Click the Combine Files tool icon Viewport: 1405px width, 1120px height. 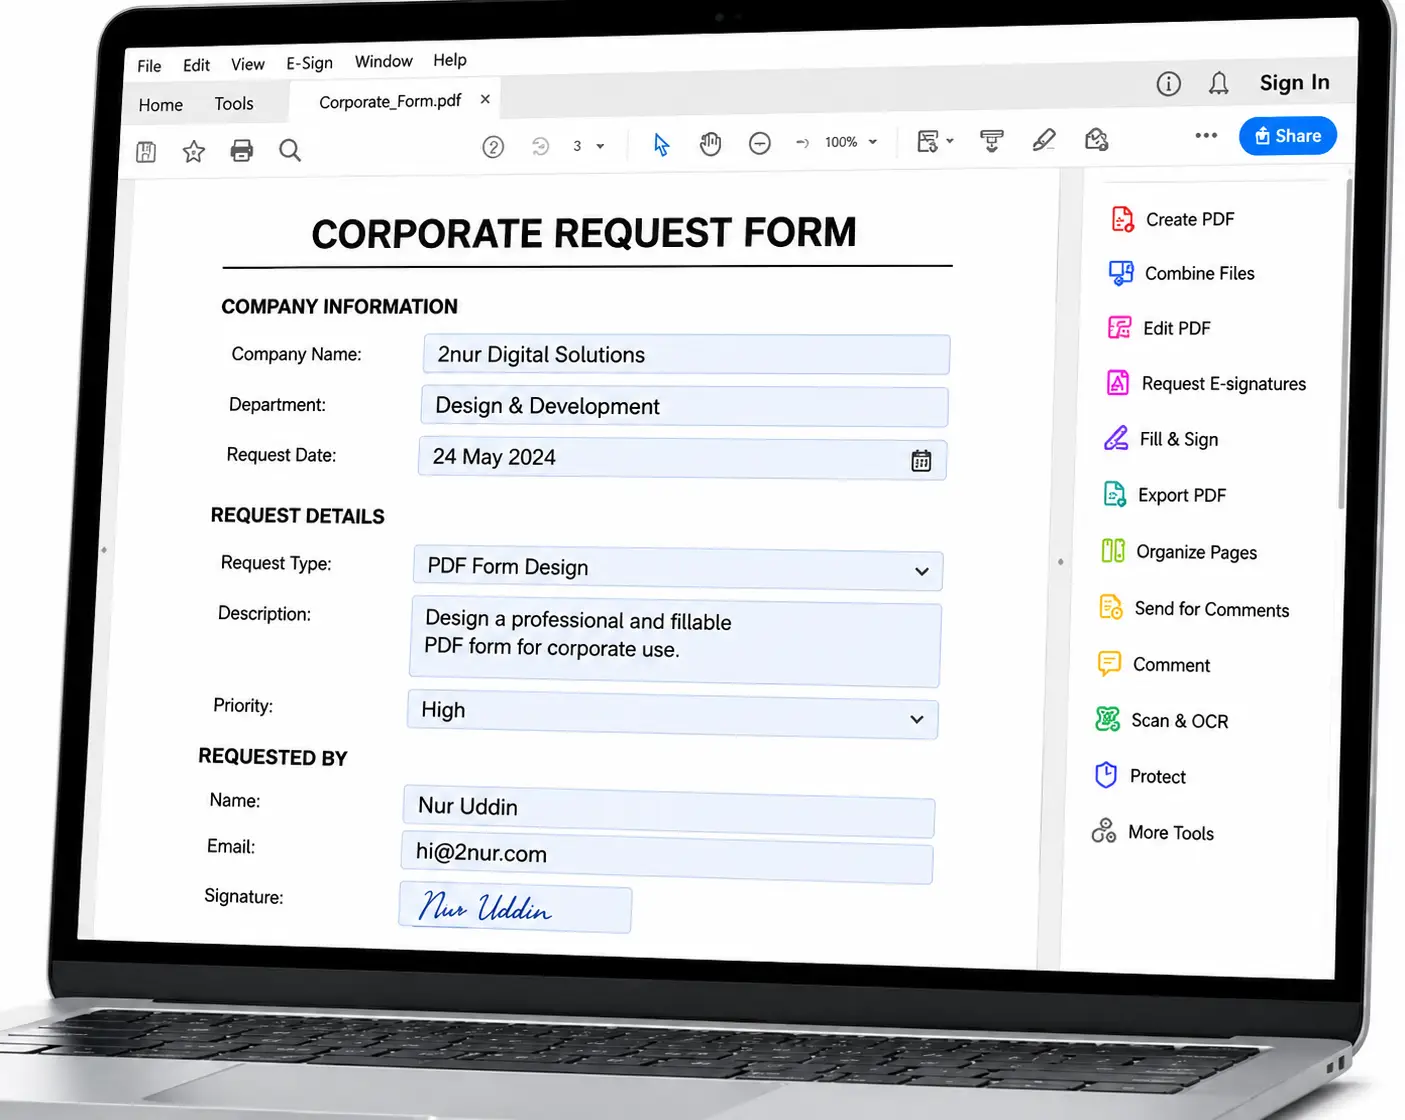(x=1121, y=273)
